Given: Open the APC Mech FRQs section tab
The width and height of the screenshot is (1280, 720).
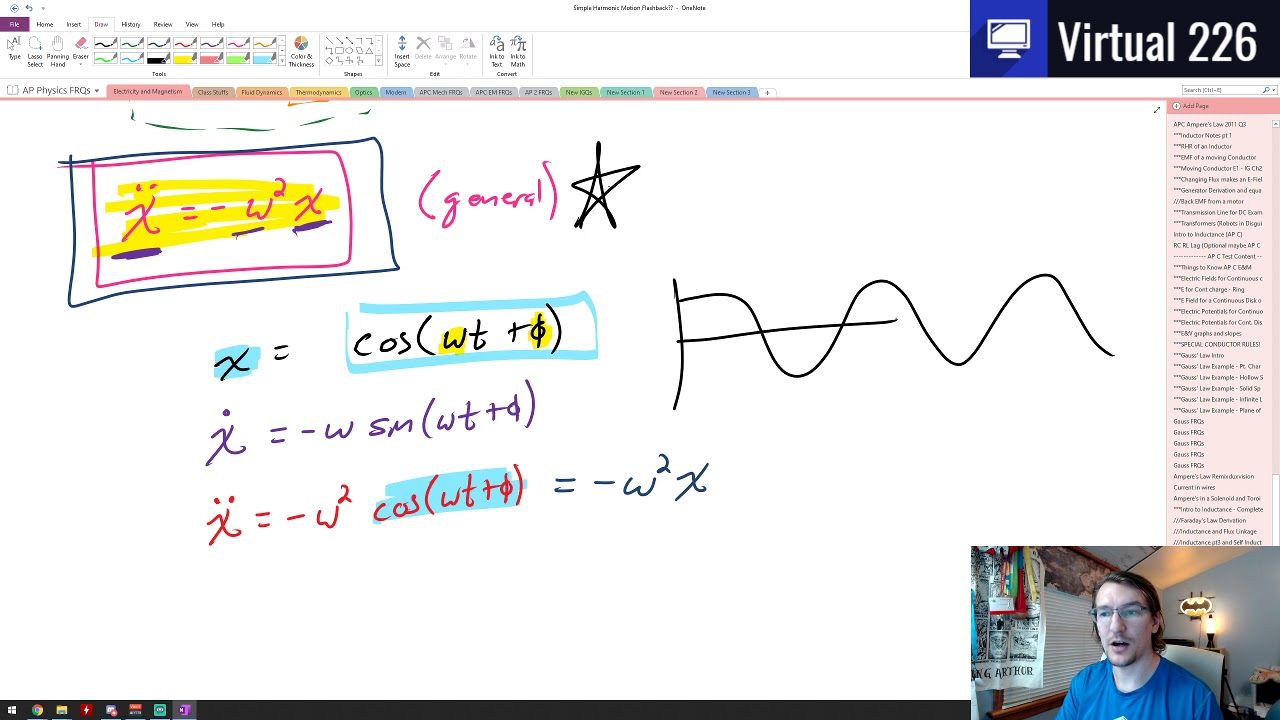Looking at the screenshot, I should 441,92.
